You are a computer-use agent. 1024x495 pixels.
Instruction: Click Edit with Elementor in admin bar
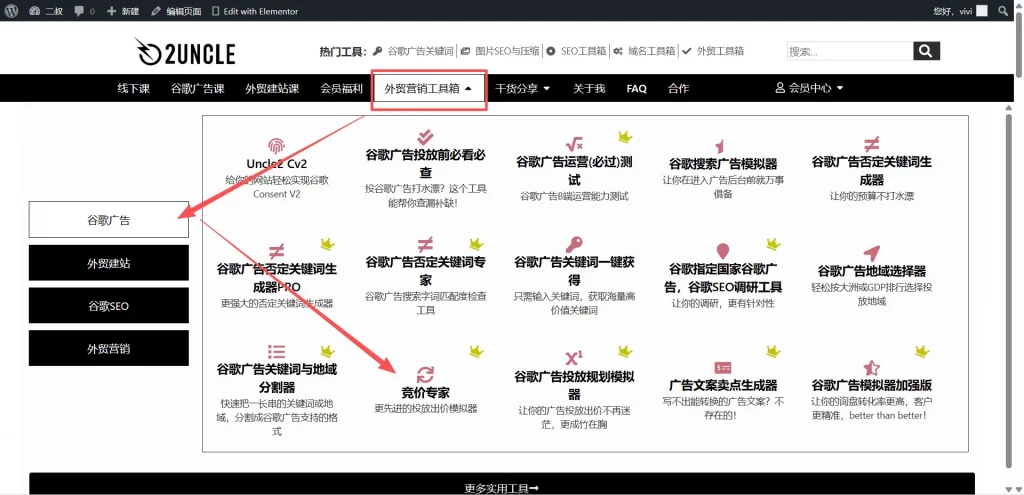[254, 10]
